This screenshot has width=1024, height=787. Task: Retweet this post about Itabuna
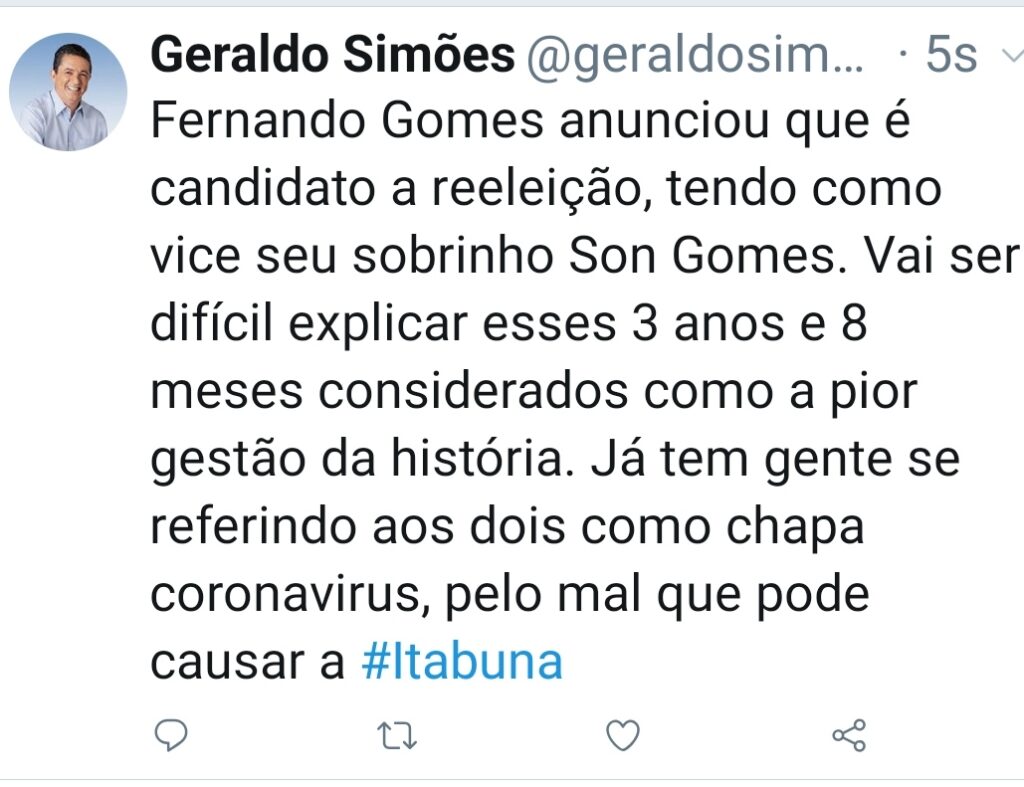[398, 737]
